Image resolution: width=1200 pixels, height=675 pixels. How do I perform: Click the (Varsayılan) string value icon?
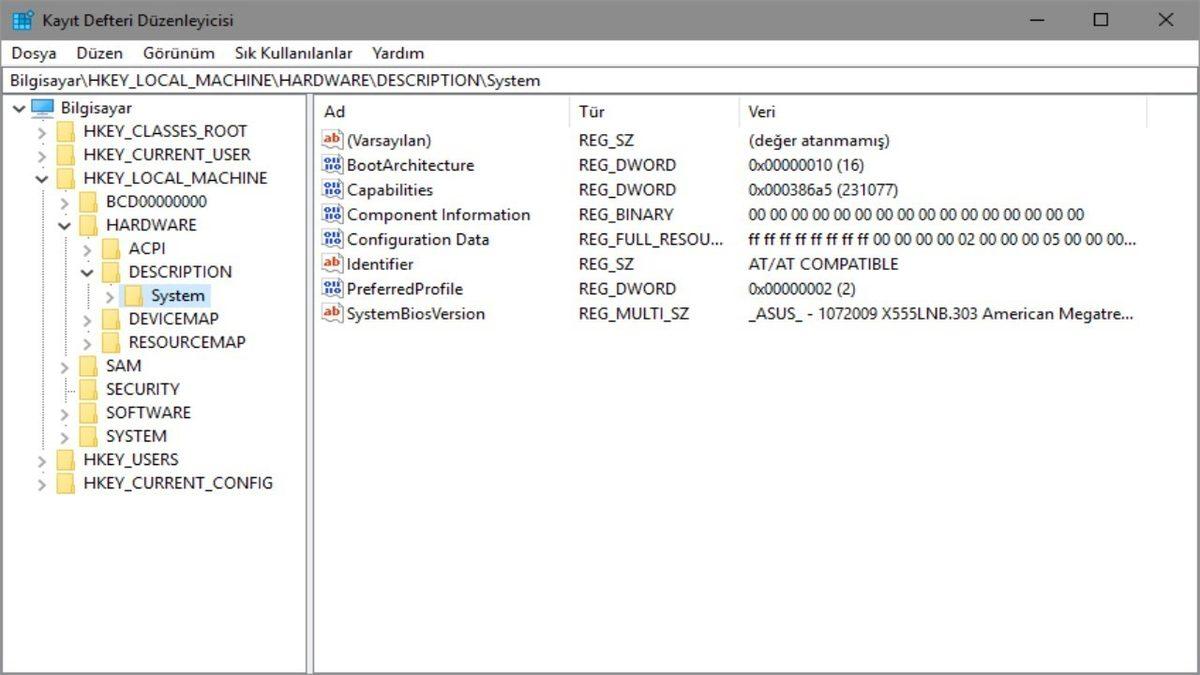tap(331, 140)
